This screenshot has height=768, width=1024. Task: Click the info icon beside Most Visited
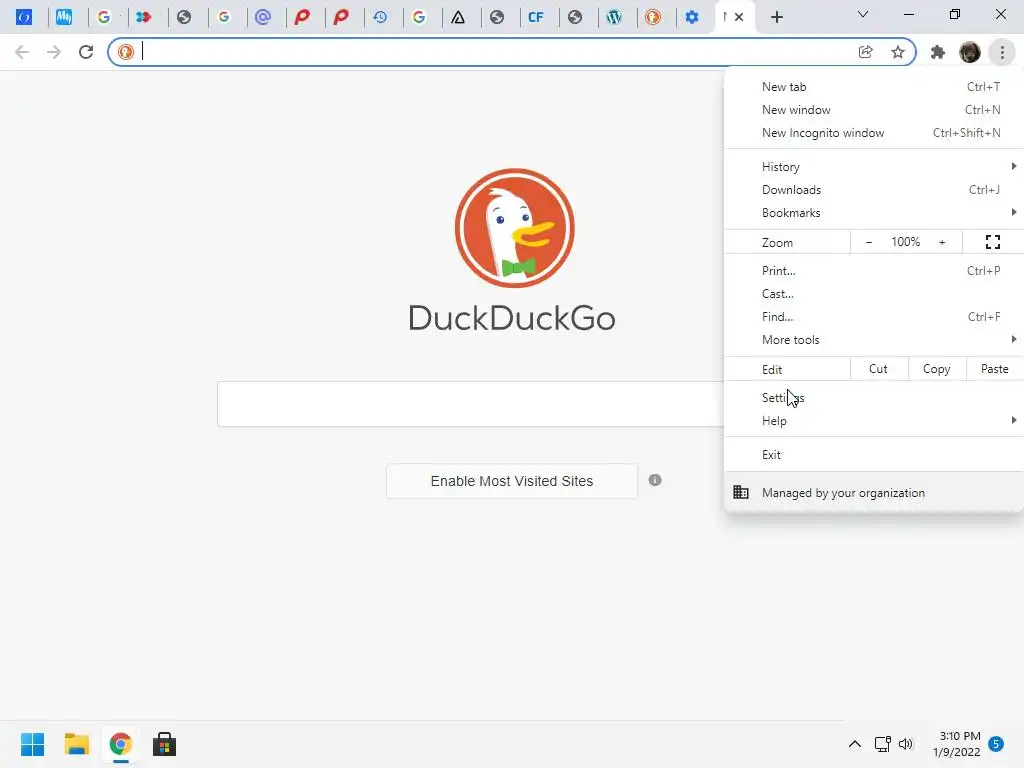[x=655, y=480]
